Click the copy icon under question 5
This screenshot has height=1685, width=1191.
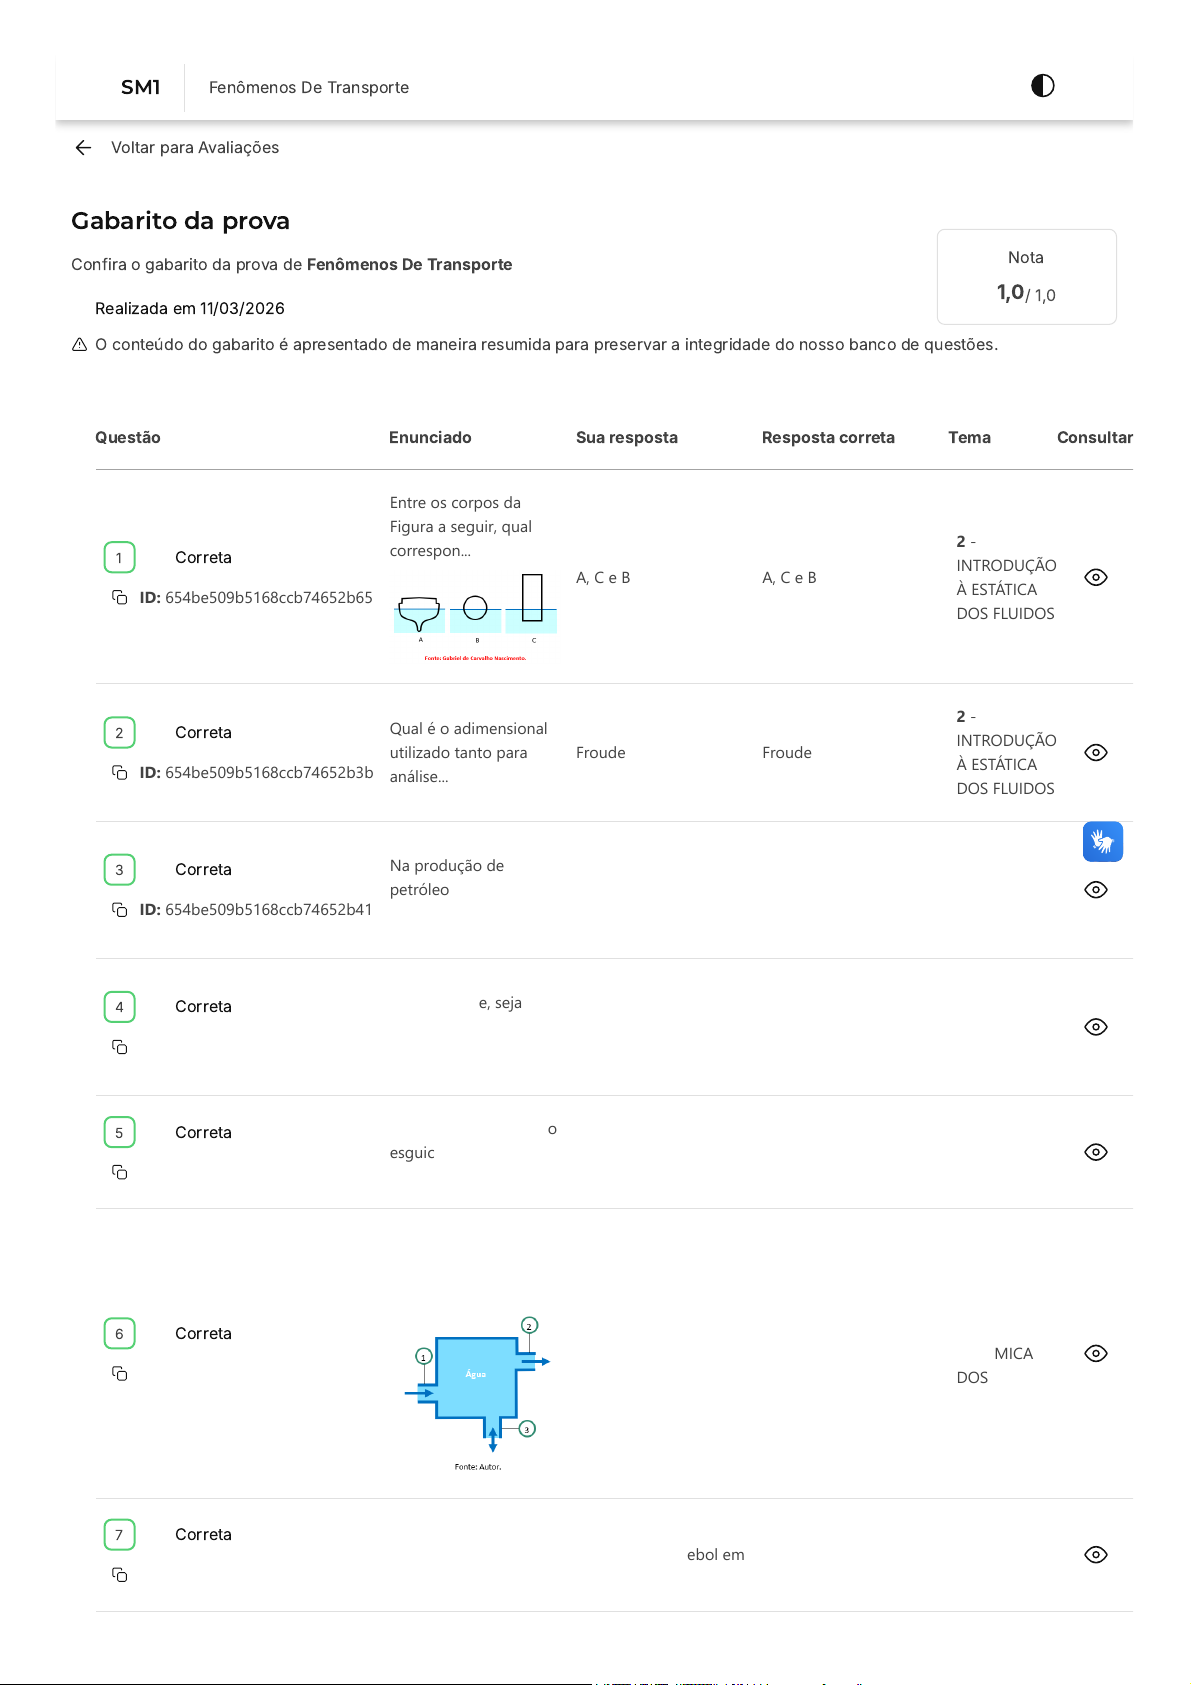point(120,1172)
